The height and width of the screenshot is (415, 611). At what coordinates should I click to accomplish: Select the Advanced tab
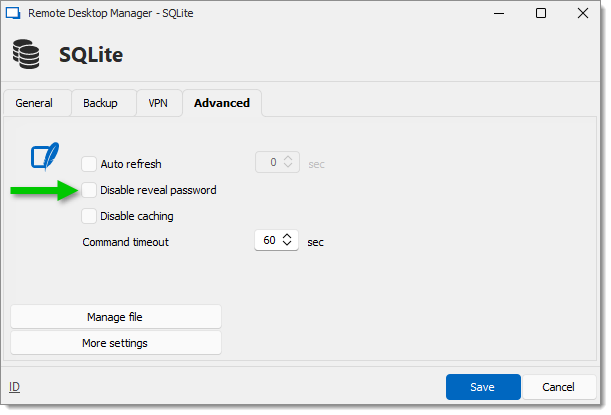click(222, 103)
